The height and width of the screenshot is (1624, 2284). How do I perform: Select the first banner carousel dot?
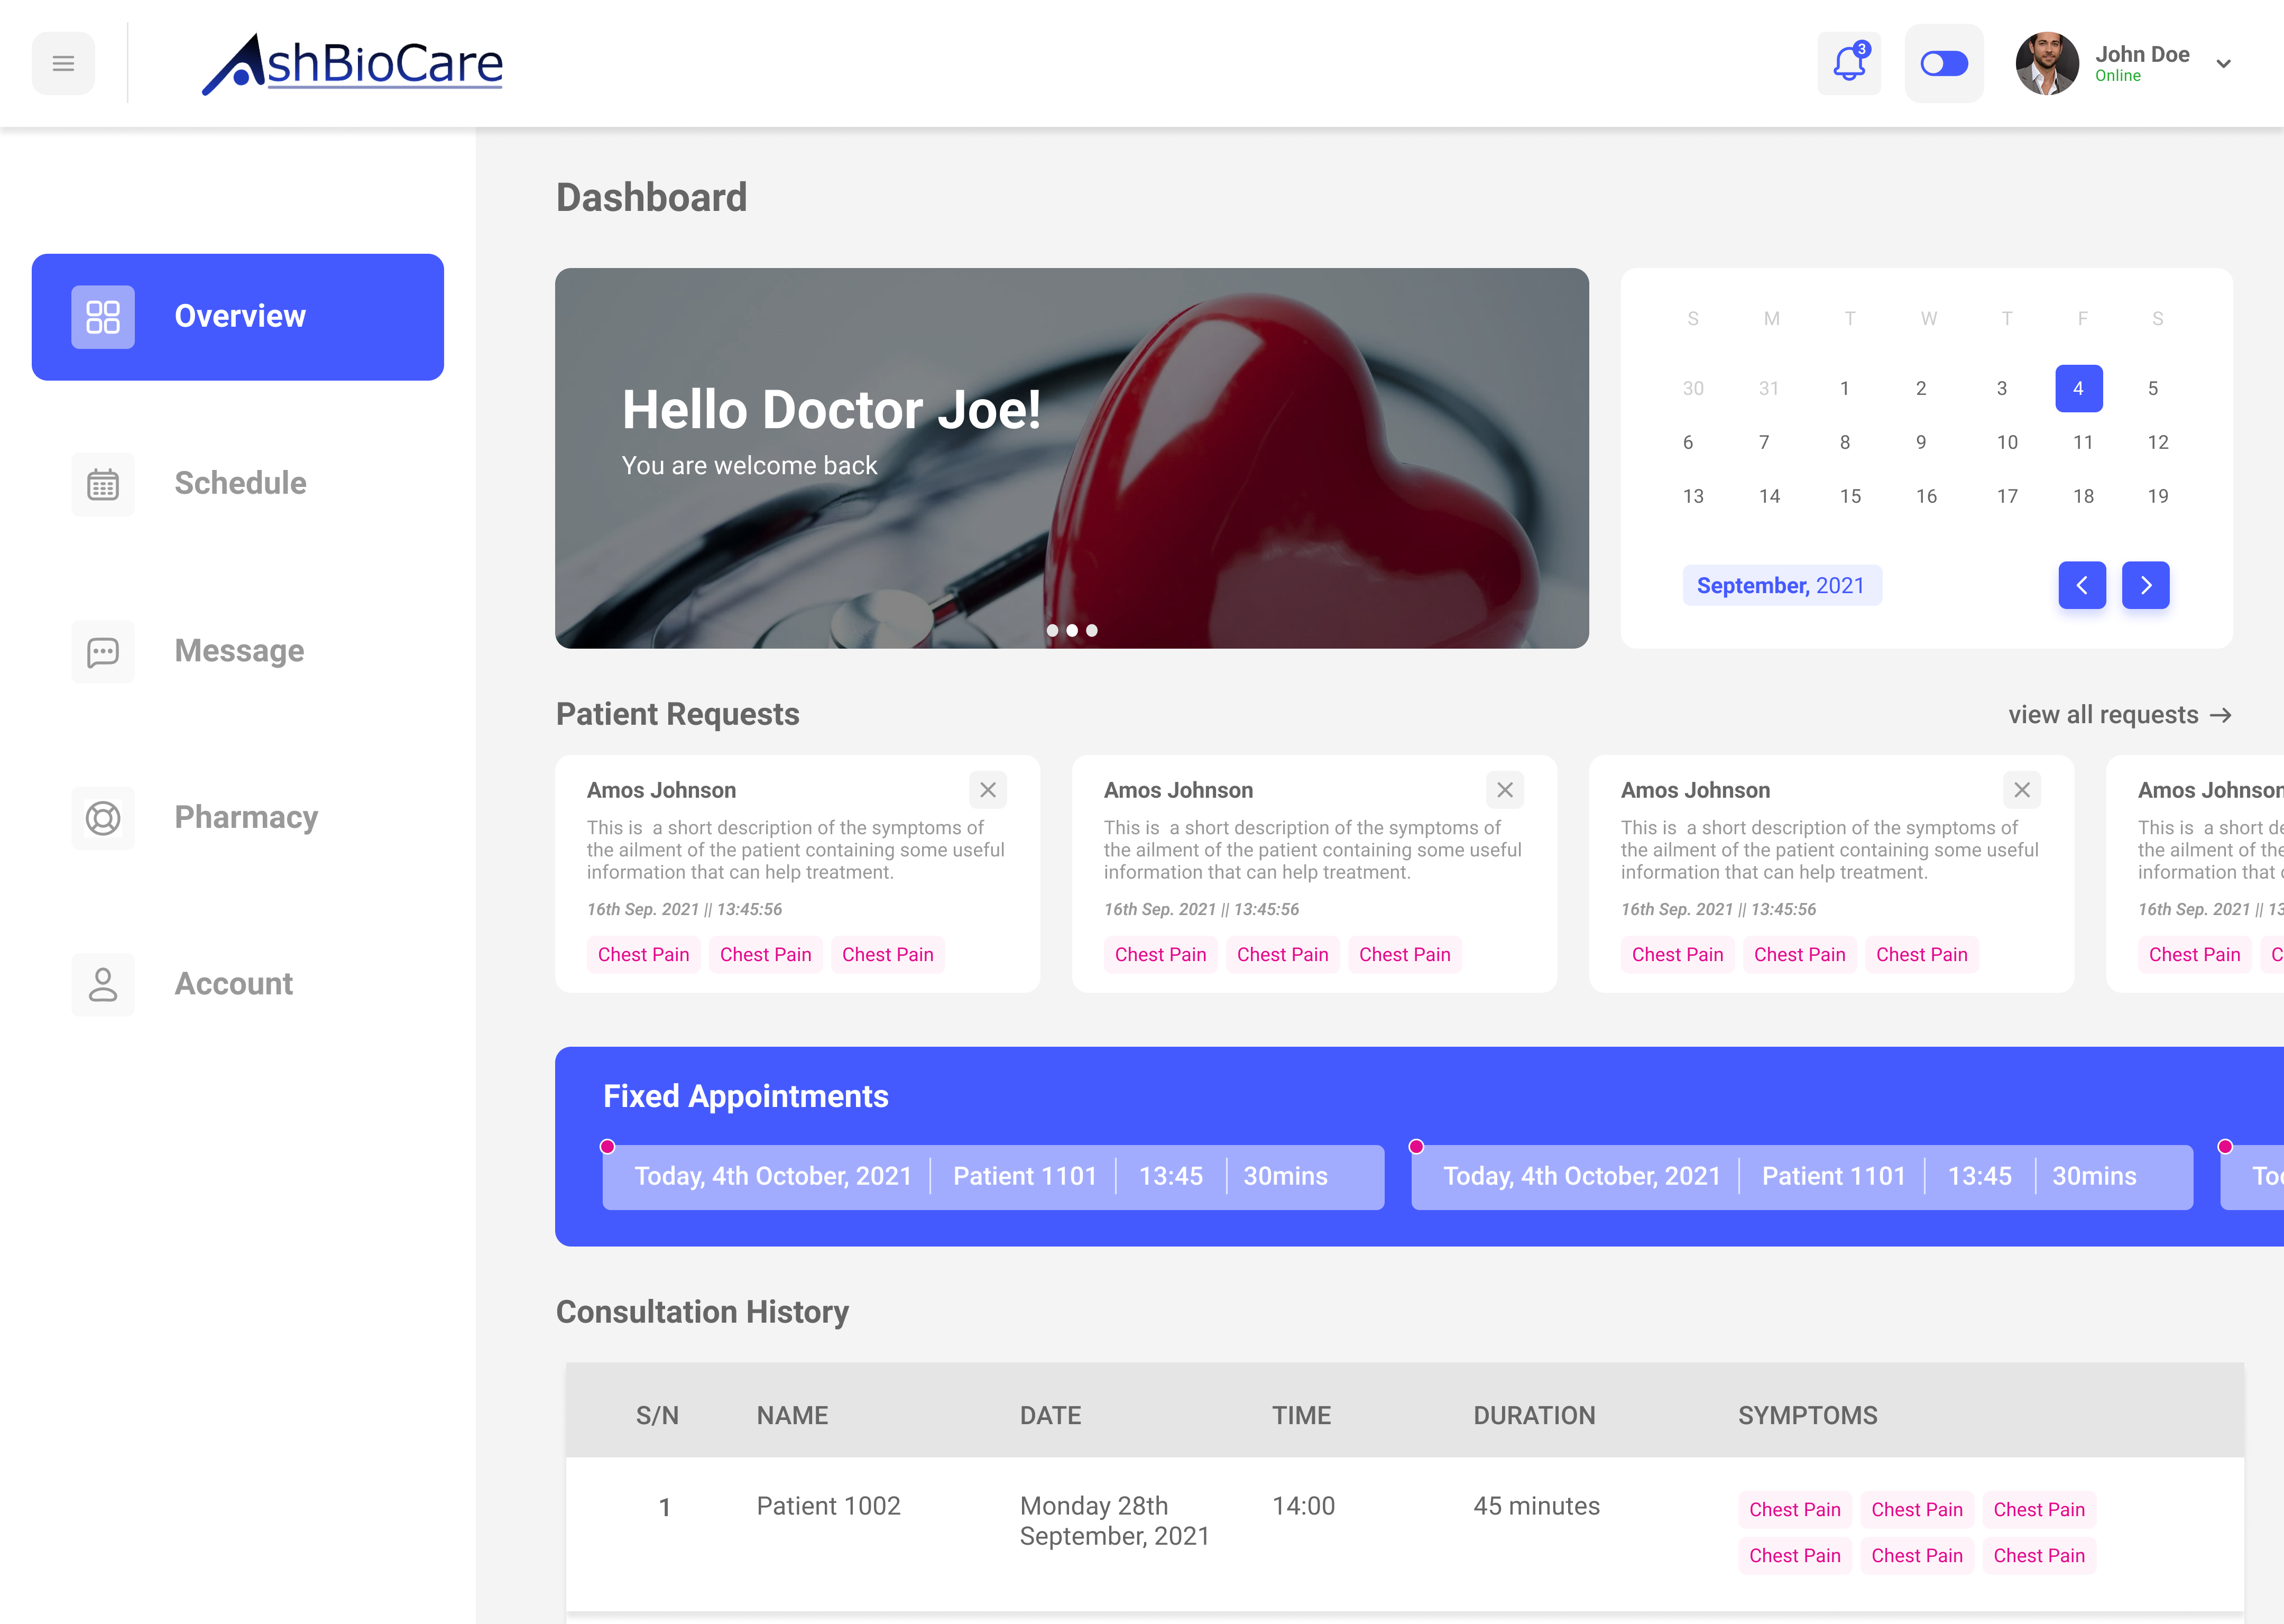(1052, 630)
